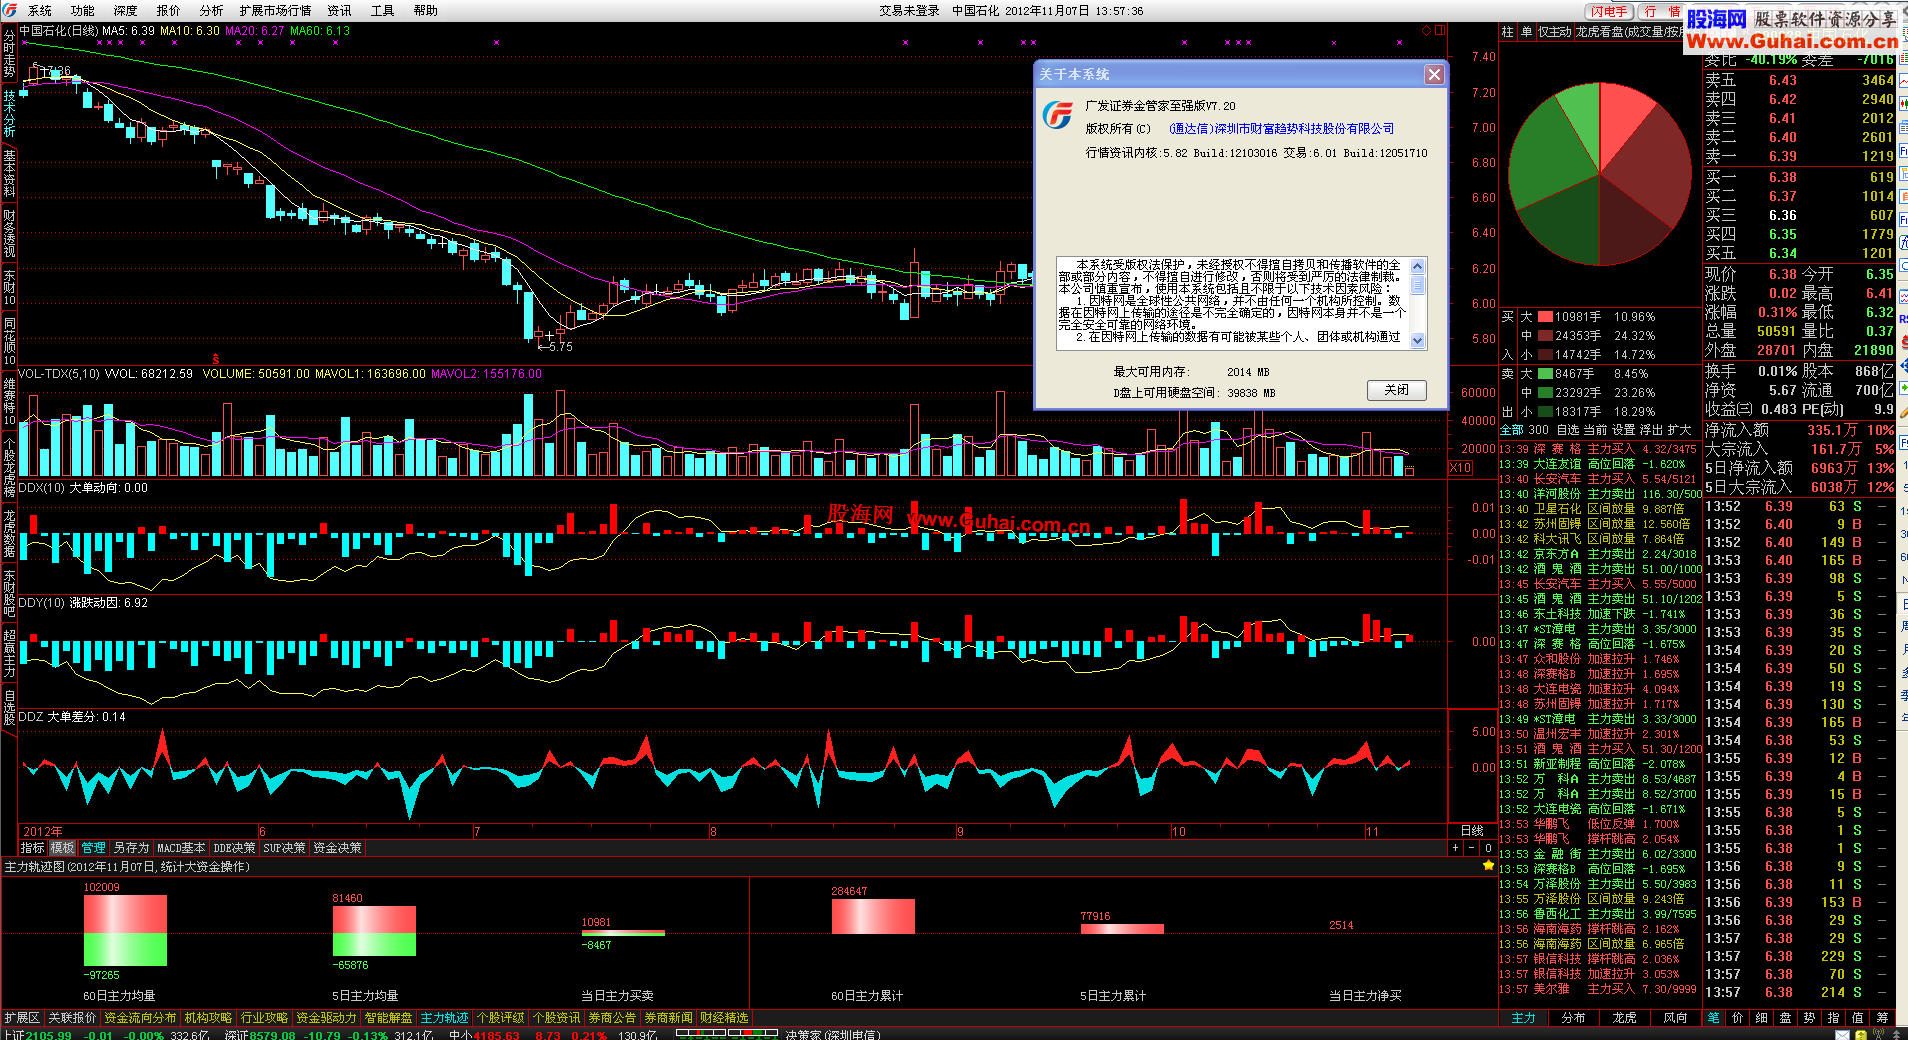The width and height of the screenshot is (1908, 1040).
Task: Click the 设置 option above the alerts list
Action: coord(1623,430)
